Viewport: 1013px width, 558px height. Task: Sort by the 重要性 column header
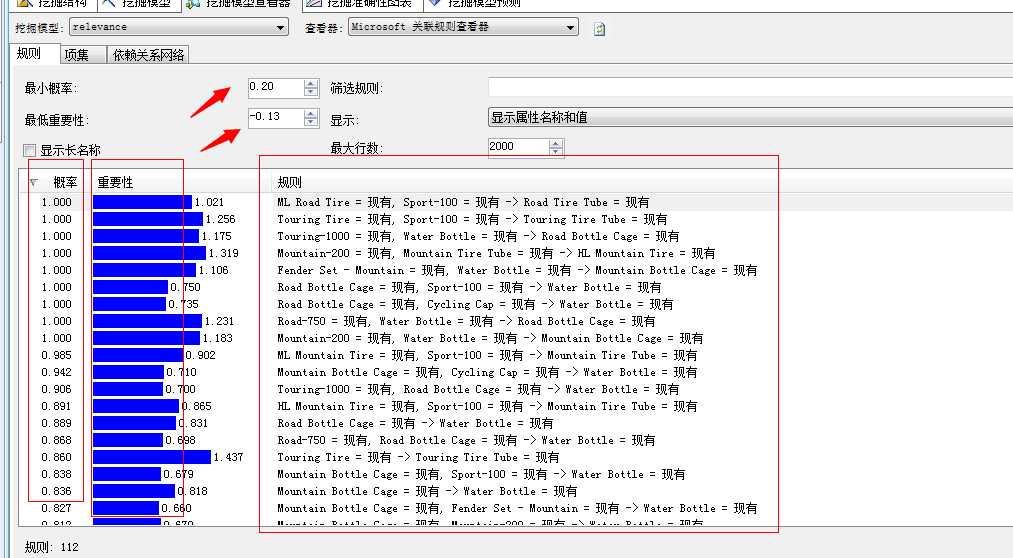[116, 183]
